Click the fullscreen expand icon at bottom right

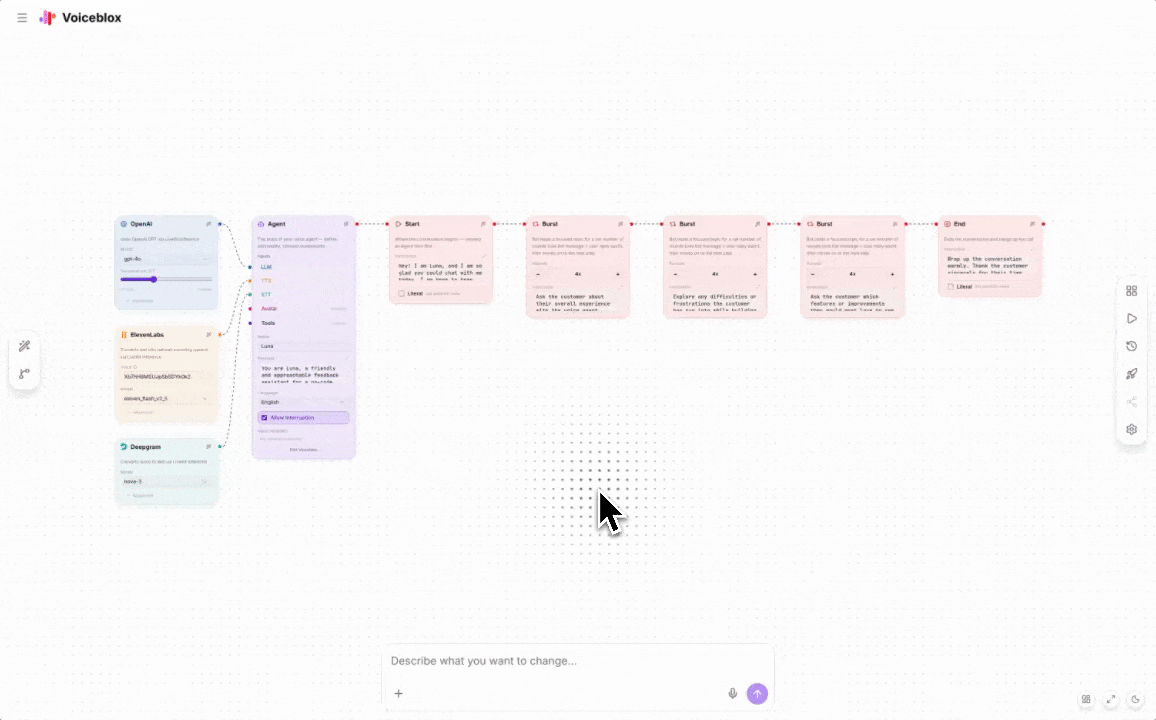[1111, 699]
